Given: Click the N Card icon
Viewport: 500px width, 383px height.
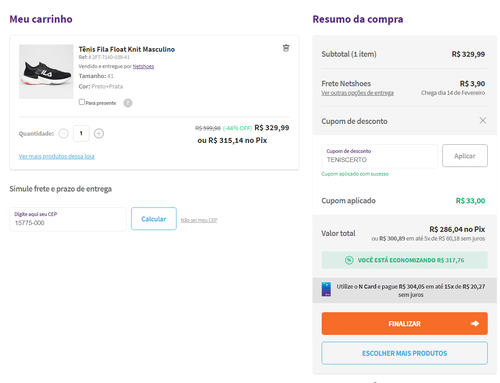Looking at the screenshot, I should [326, 289].
